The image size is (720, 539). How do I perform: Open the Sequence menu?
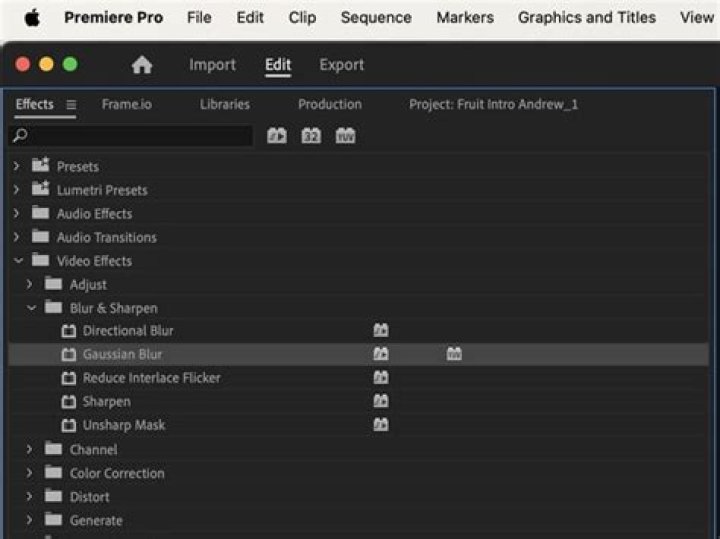[x=376, y=17]
